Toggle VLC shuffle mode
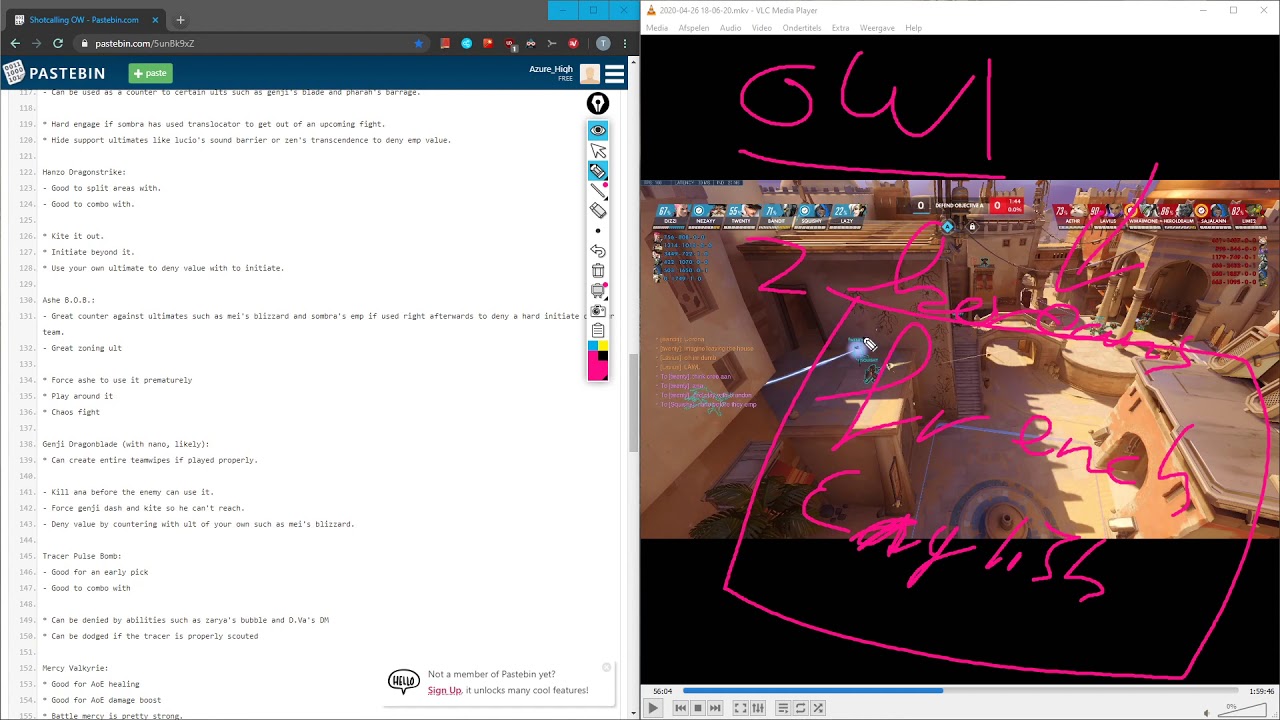The height and width of the screenshot is (720, 1280). point(817,708)
